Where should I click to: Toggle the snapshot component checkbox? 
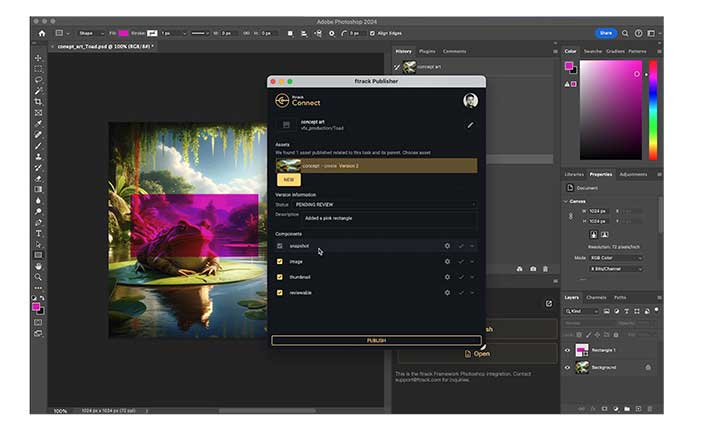(280, 246)
